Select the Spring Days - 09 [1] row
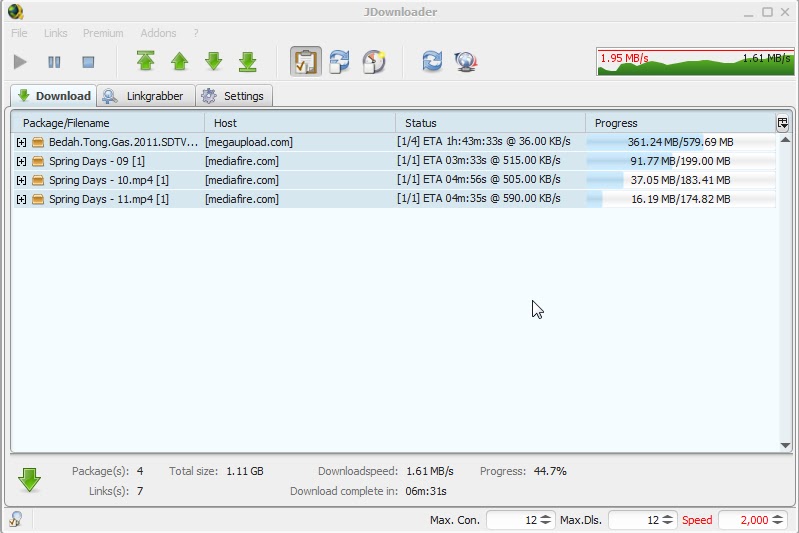The width and height of the screenshot is (799, 533). 393,161
